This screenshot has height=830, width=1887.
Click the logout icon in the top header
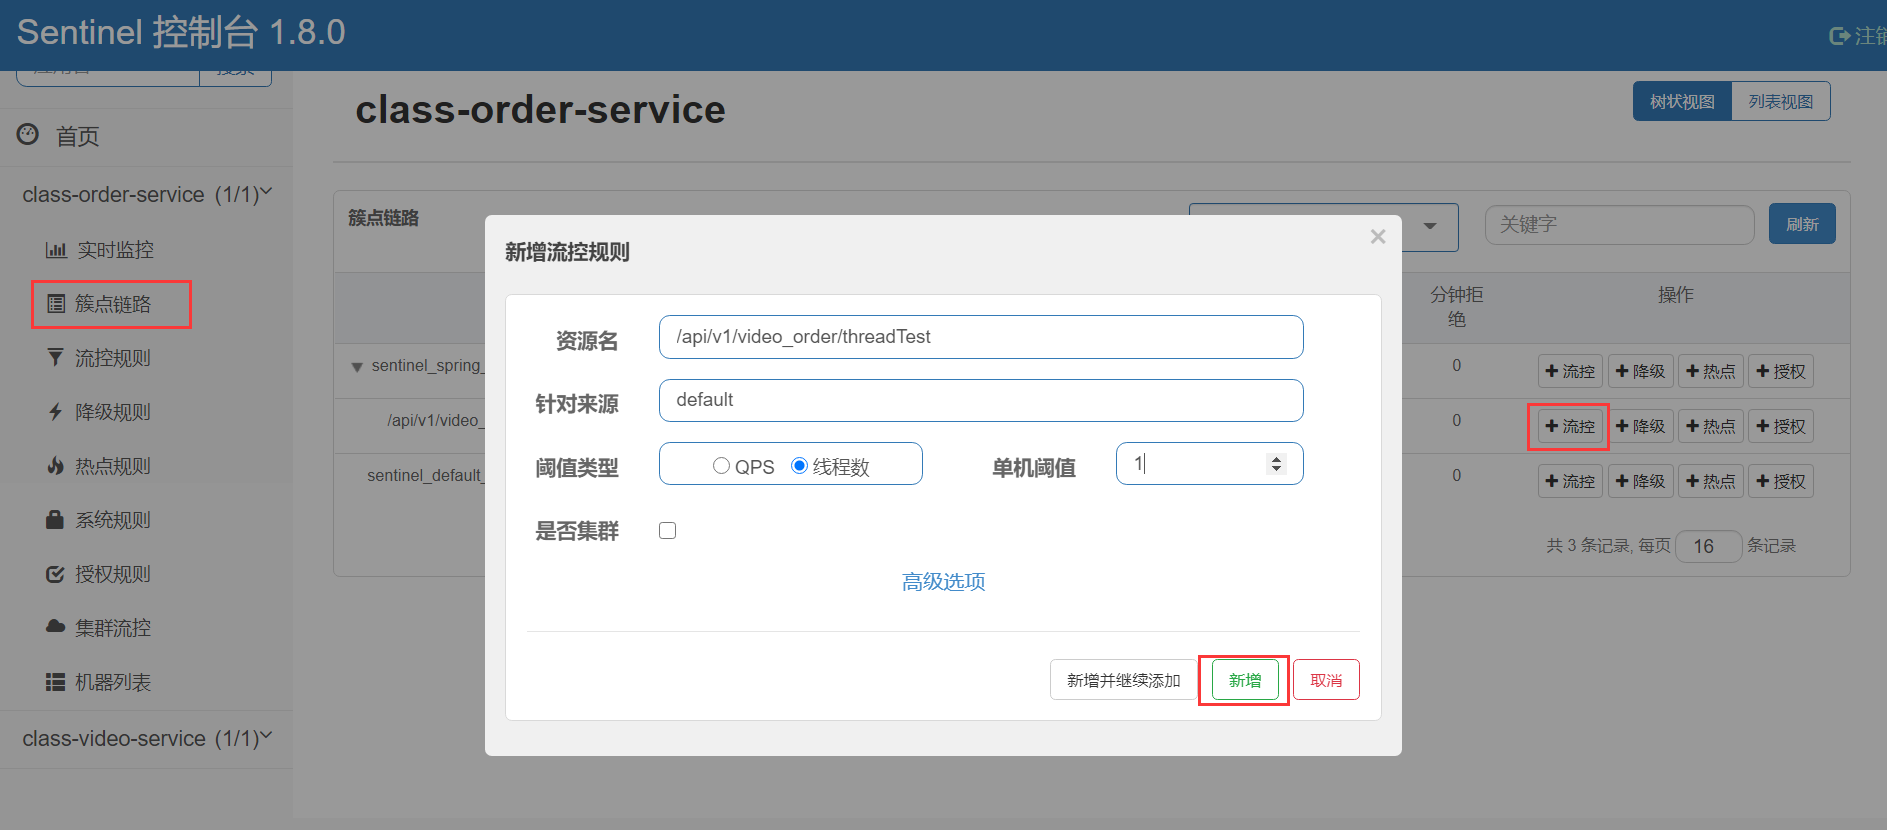coord(1839,36)
